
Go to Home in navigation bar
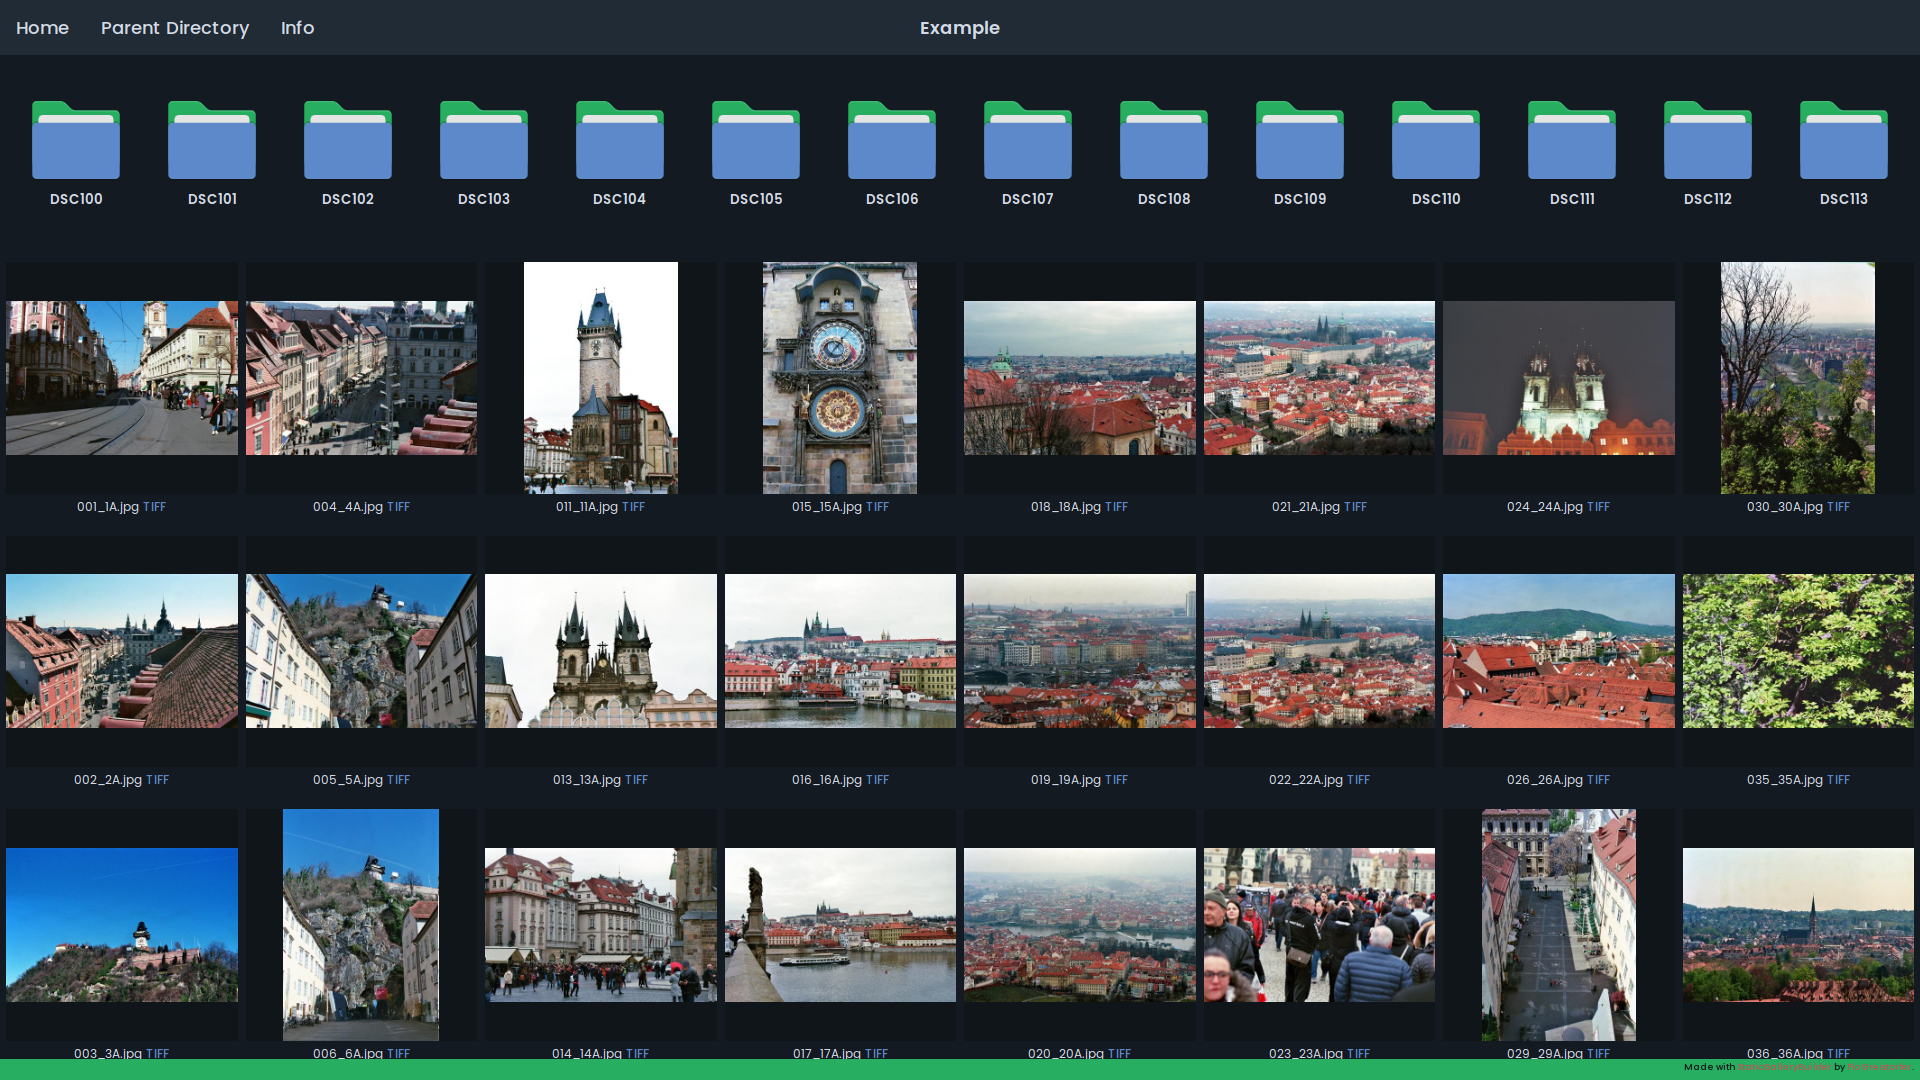(42, 28)
